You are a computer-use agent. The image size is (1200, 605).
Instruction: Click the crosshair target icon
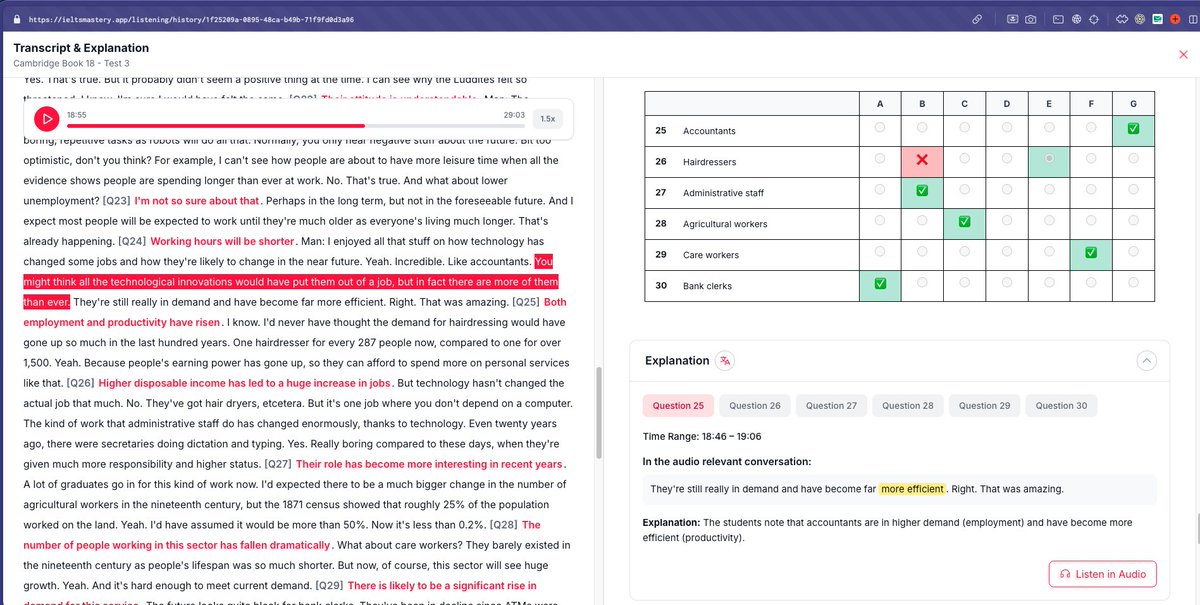pyautogui.click(x=1095, y=19)
